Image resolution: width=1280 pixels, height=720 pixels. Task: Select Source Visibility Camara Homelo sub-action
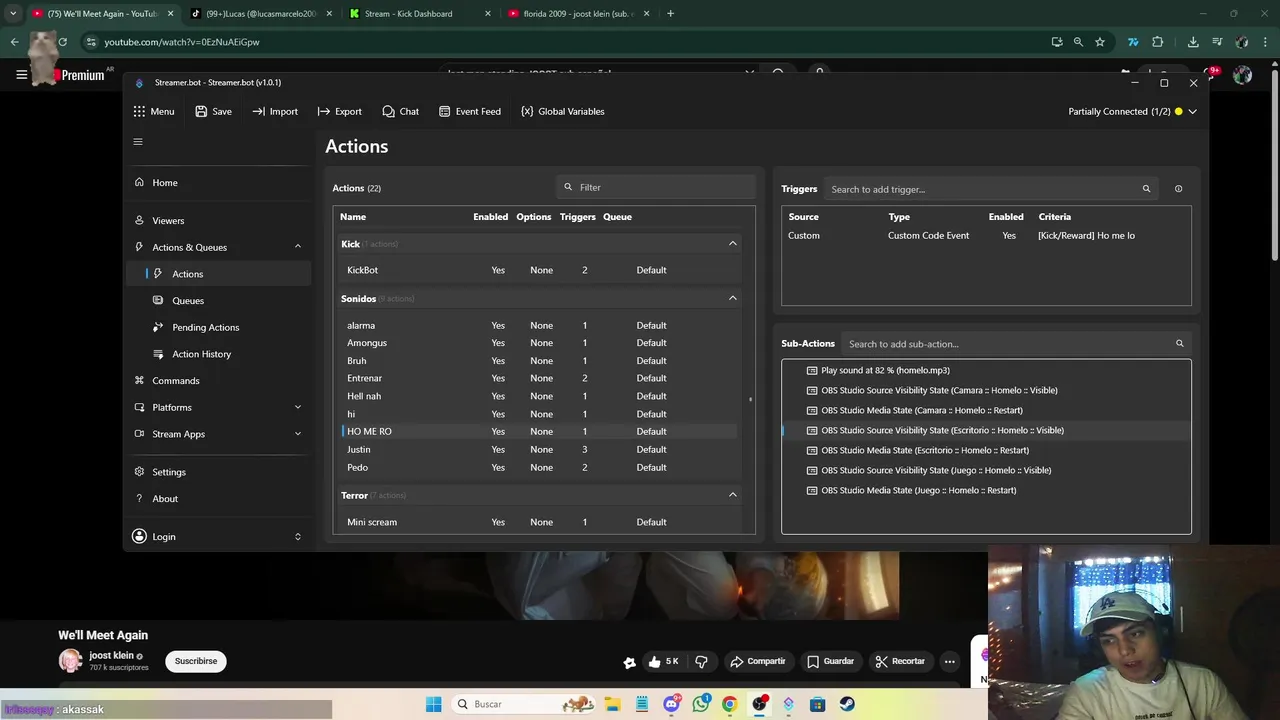pos(986,390)
